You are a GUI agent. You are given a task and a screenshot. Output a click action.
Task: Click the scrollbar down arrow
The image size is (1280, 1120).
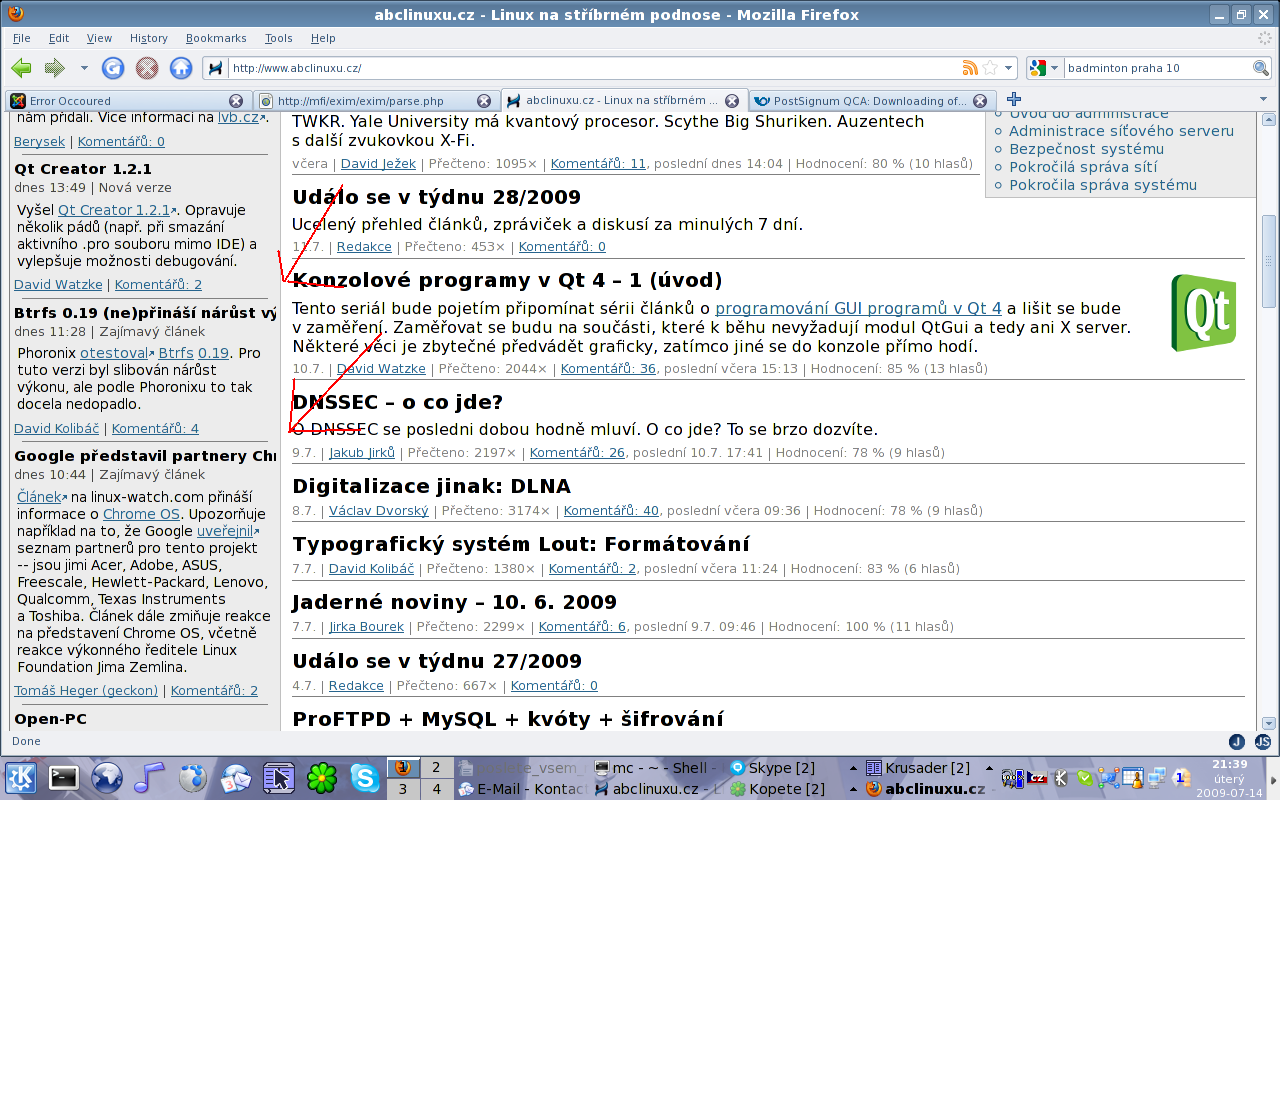(1269, 723)
